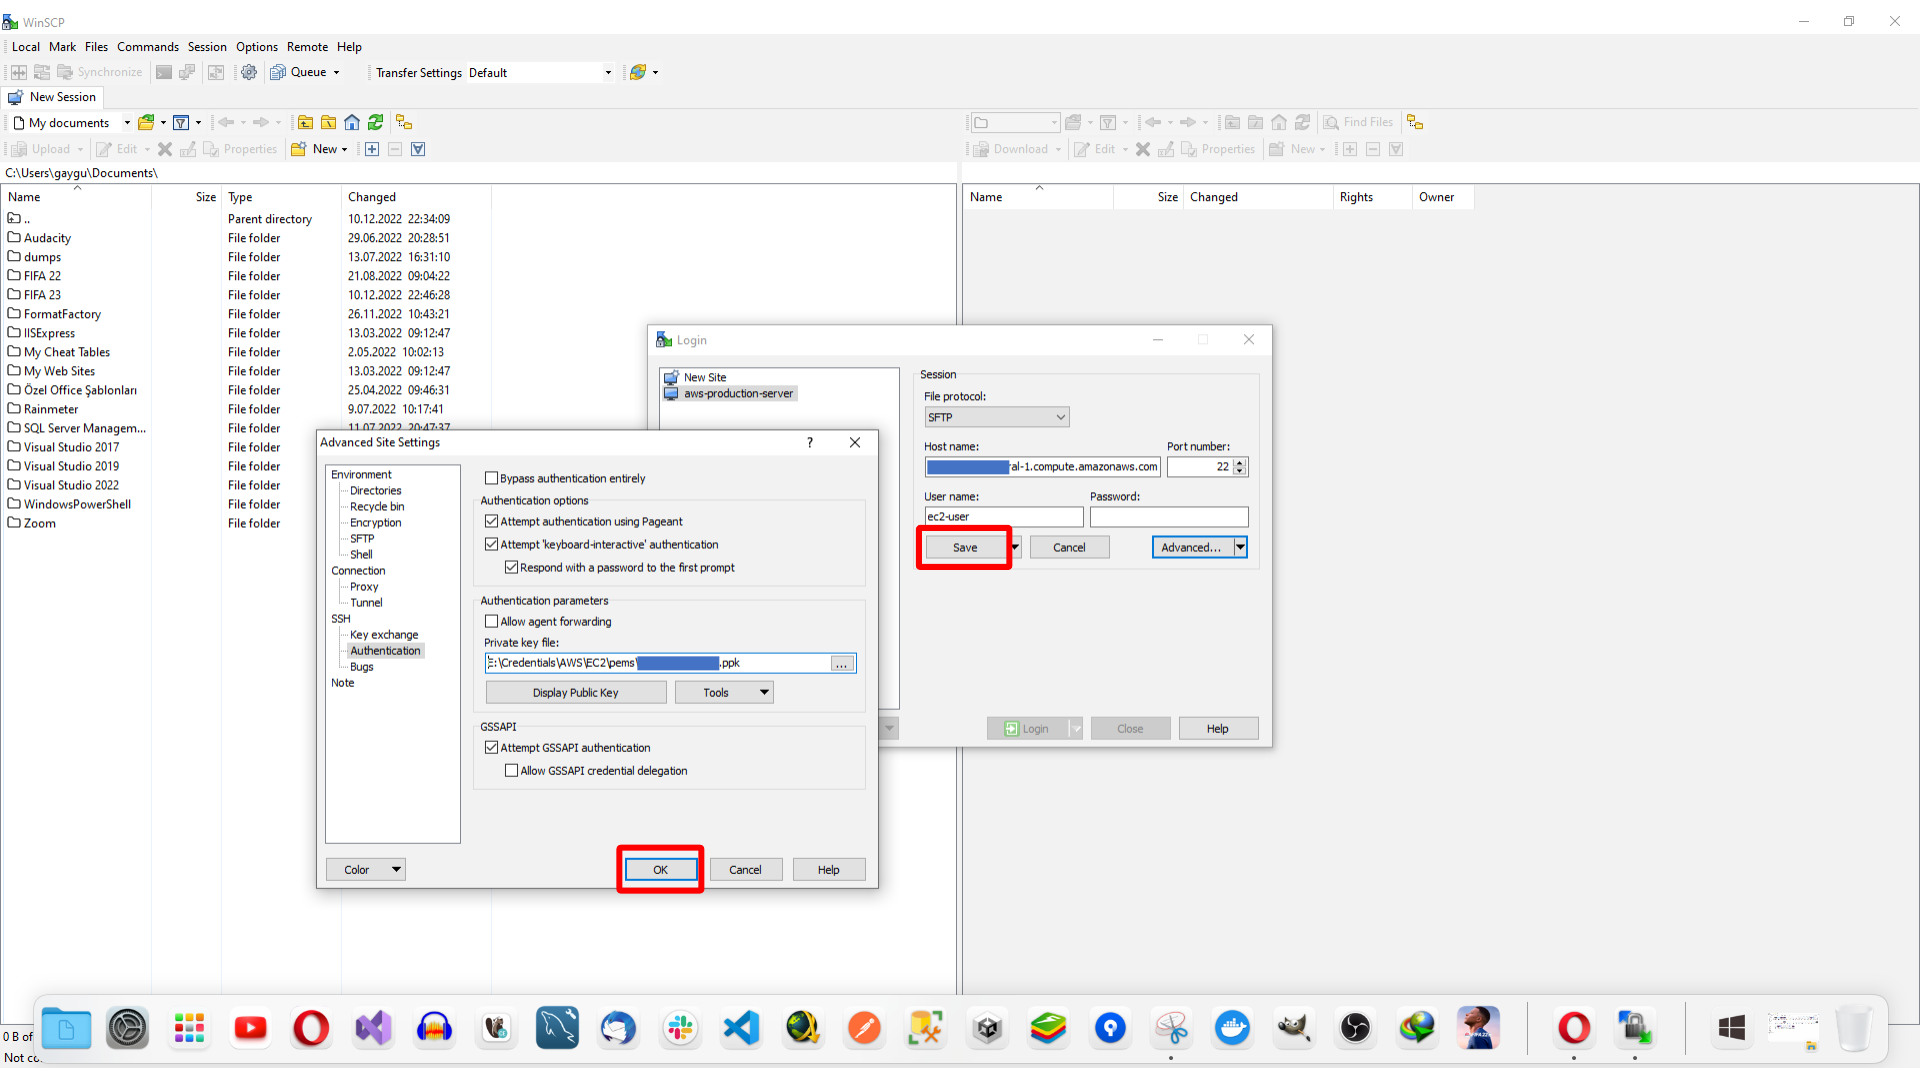Click the Queue icon in the toolbar
This screenshot has width=1921, height=1080.
click(x=278, y=72)
